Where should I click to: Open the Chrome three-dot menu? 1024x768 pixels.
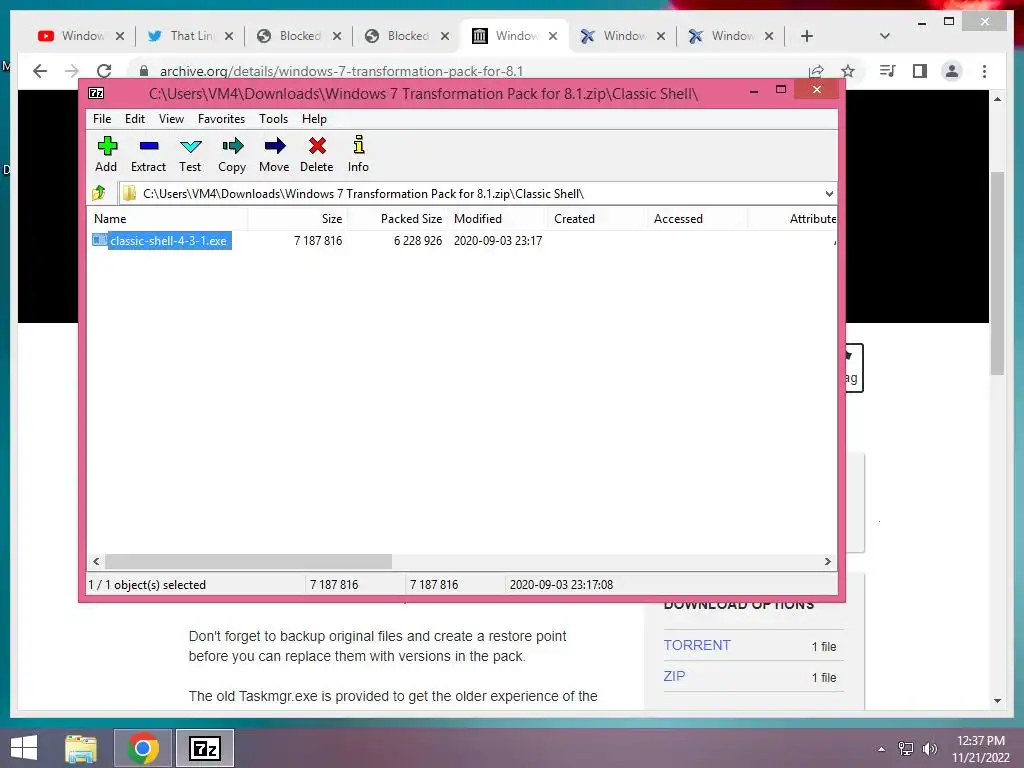[x=984, y=71]
